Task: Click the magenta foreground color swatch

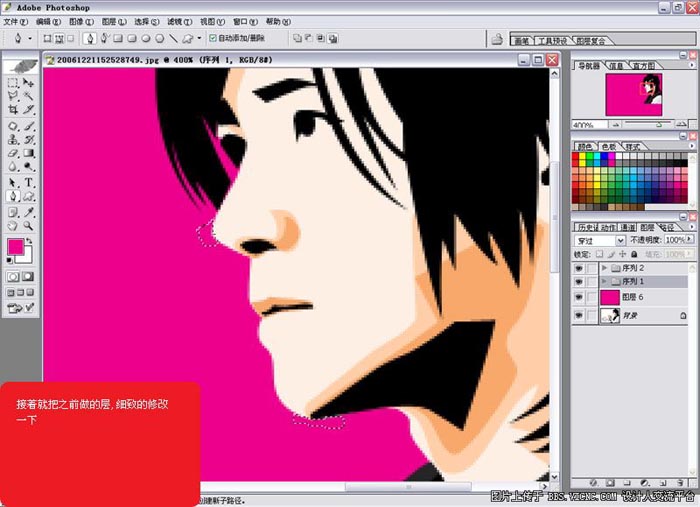Action: pos(17,246)
